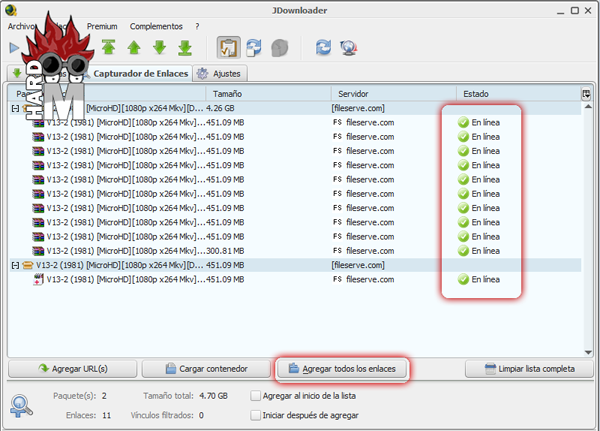
Task: Open column settings icon beside Estado
Action: (586, 94)
